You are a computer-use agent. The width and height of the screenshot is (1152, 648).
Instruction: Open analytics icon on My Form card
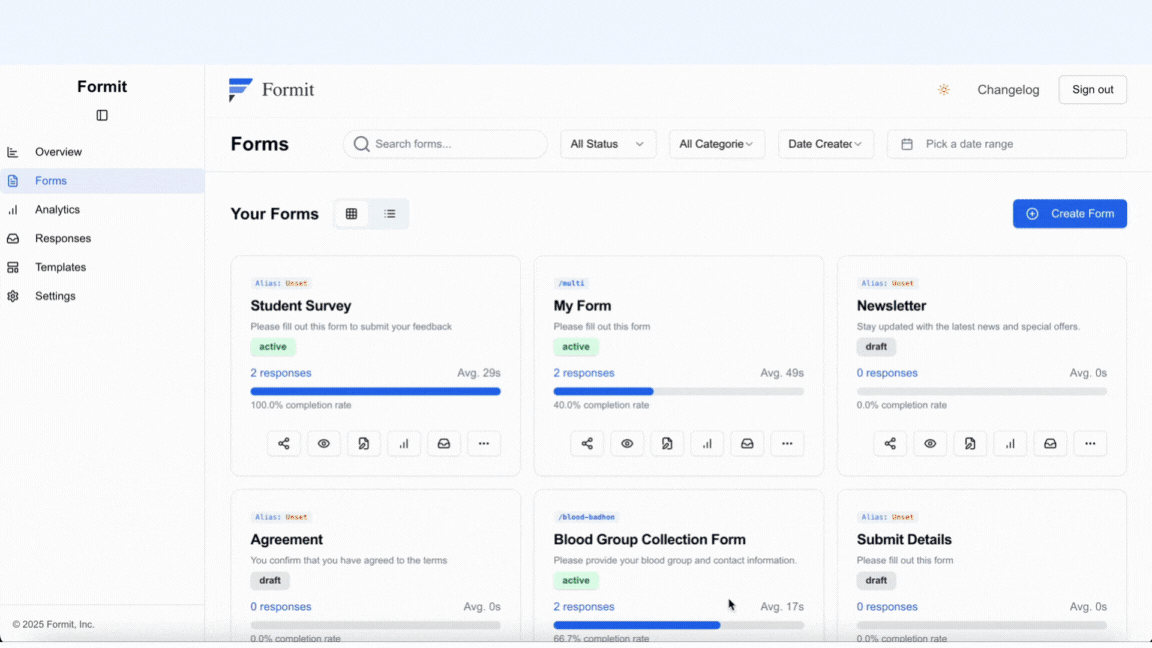pos(707,444)
